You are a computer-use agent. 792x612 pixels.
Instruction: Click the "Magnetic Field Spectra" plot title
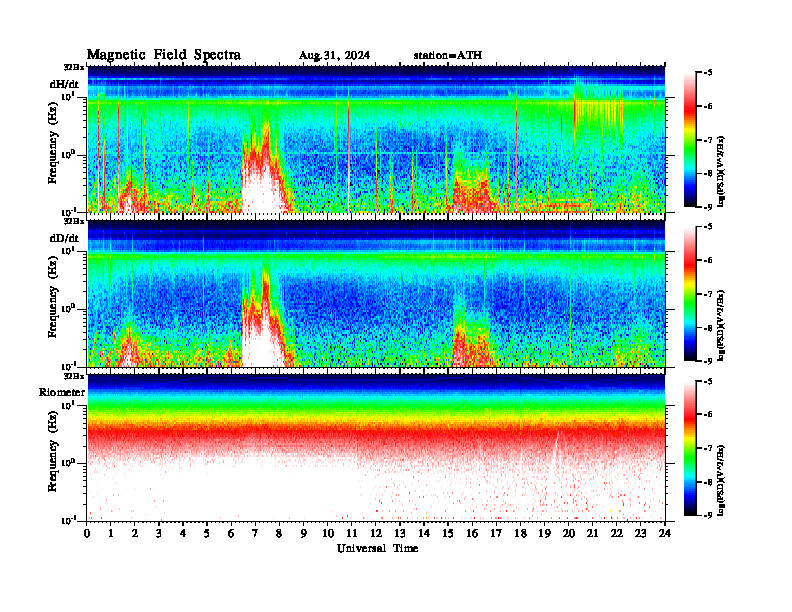(164, 55)
